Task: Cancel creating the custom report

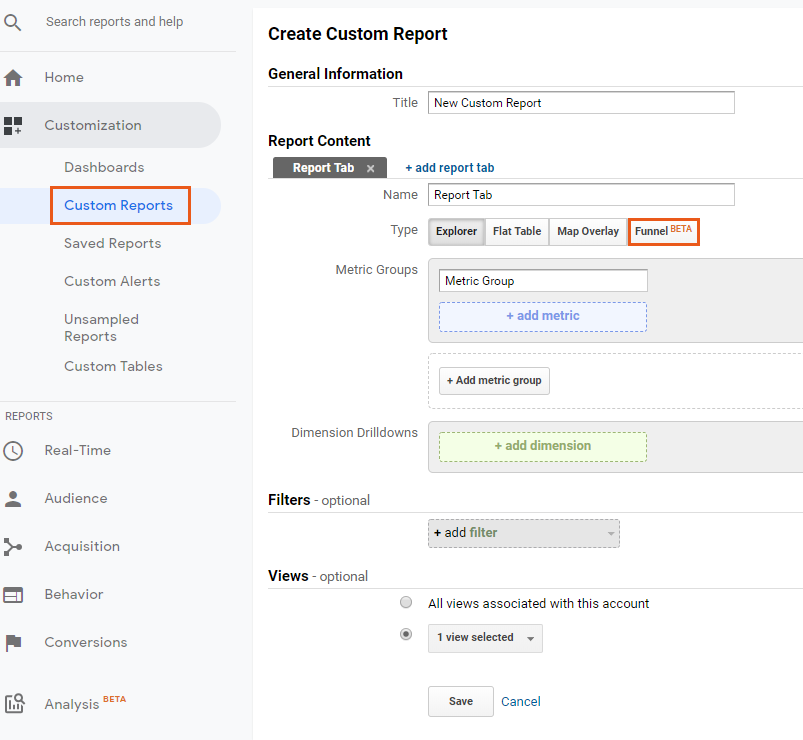Action: pyautogui.click(x=521, y=702)
